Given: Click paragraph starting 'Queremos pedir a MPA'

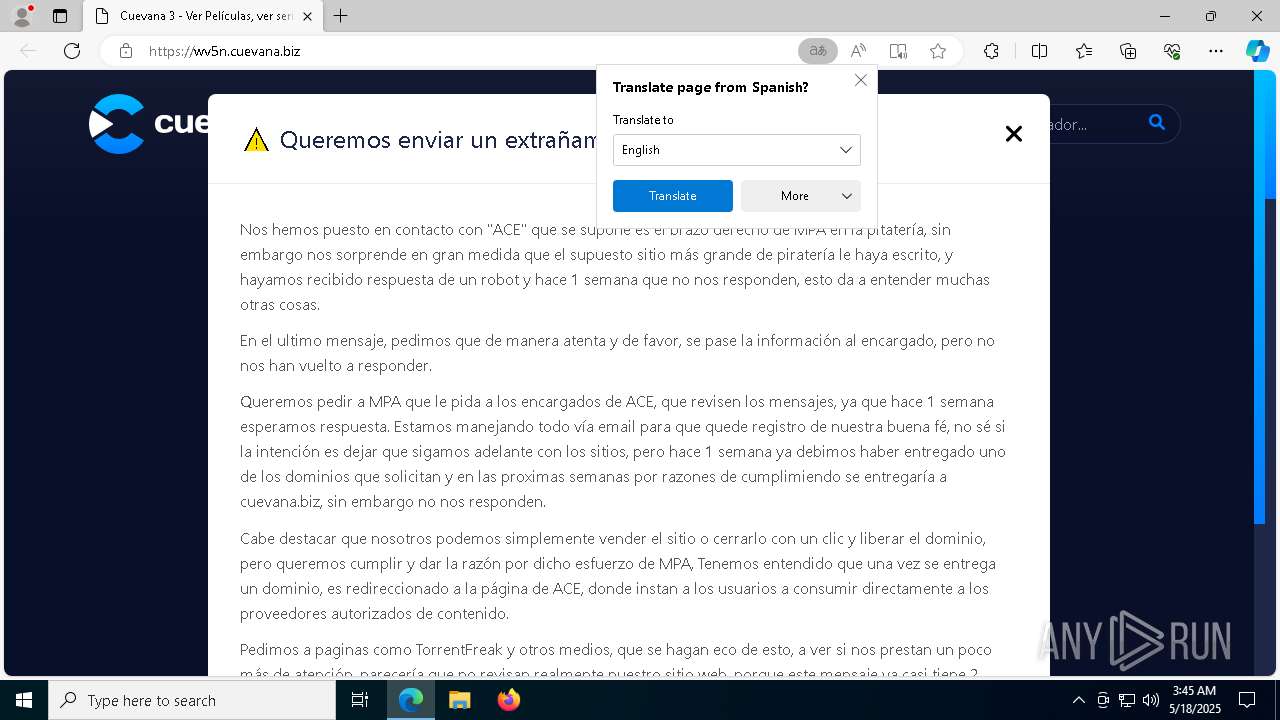Looking at the screenshot, I should tap(621, 452).
